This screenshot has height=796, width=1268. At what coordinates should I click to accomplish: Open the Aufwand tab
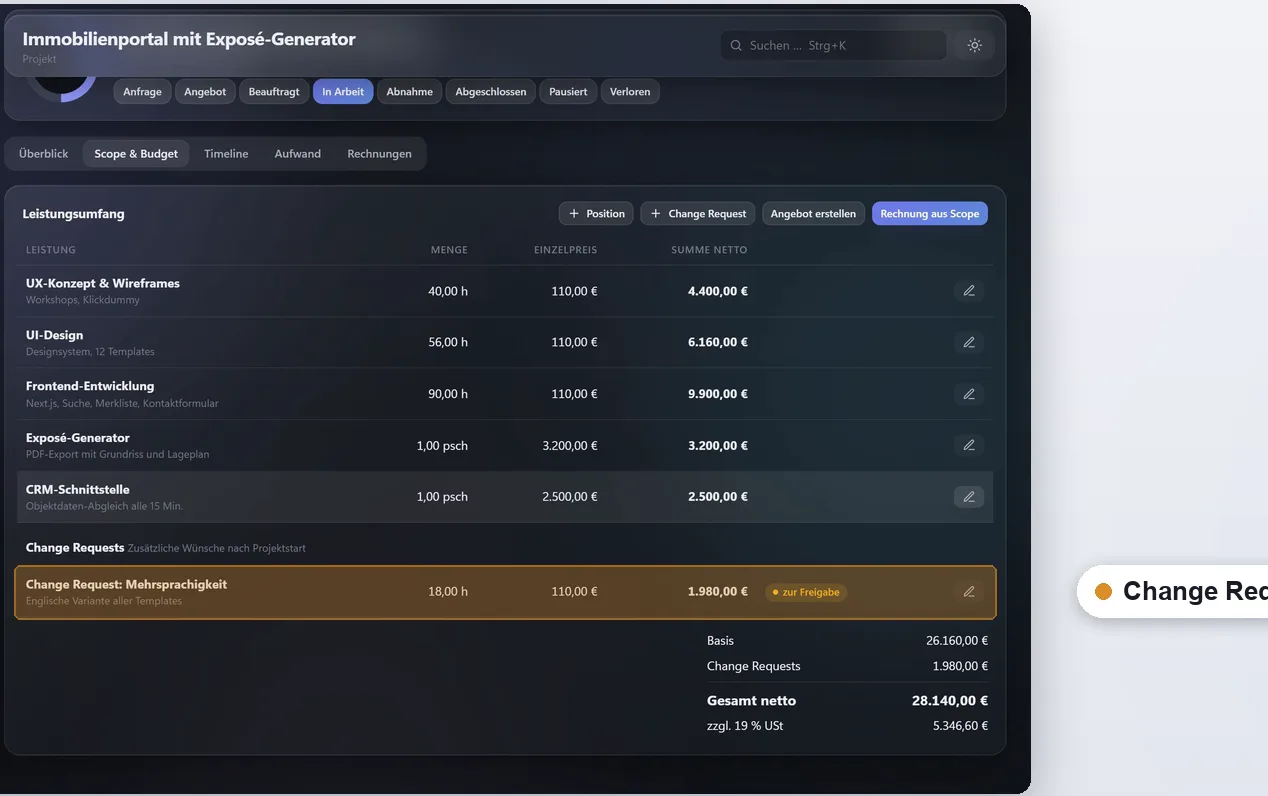coord(298,153)
